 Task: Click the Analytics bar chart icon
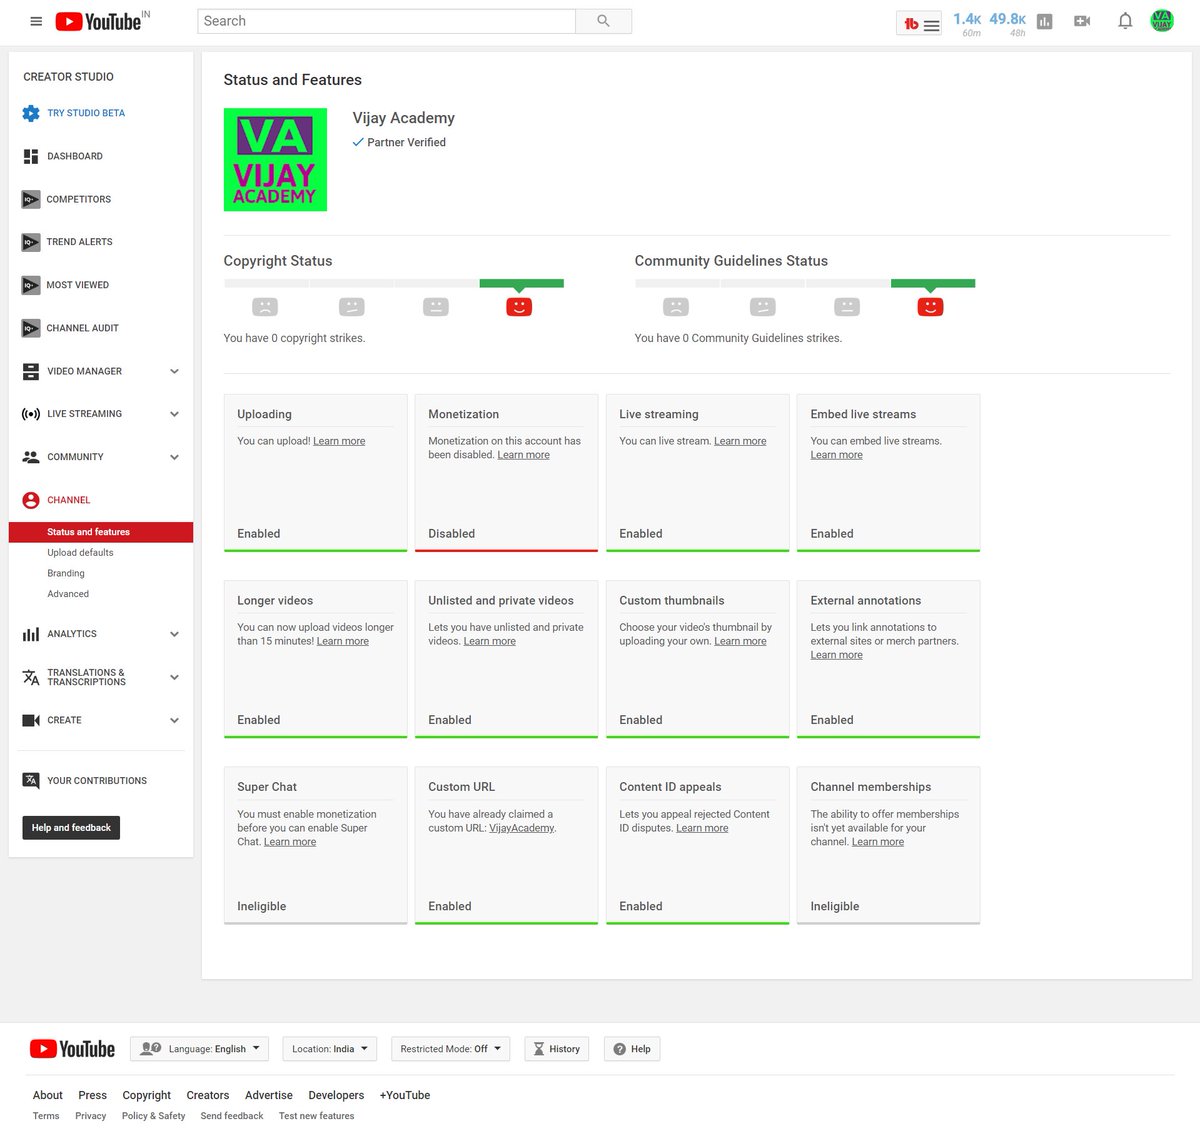tap(31, 634)
